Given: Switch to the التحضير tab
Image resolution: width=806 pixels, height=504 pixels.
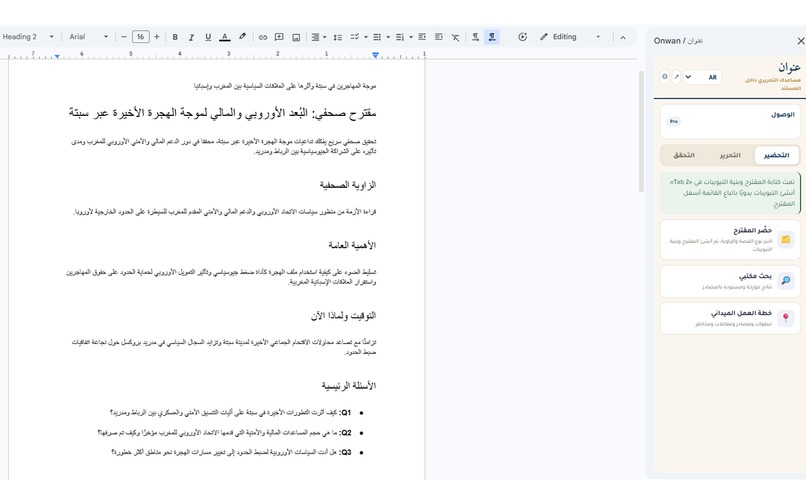Looking at the screenshot, I should [x=776, y=155].
